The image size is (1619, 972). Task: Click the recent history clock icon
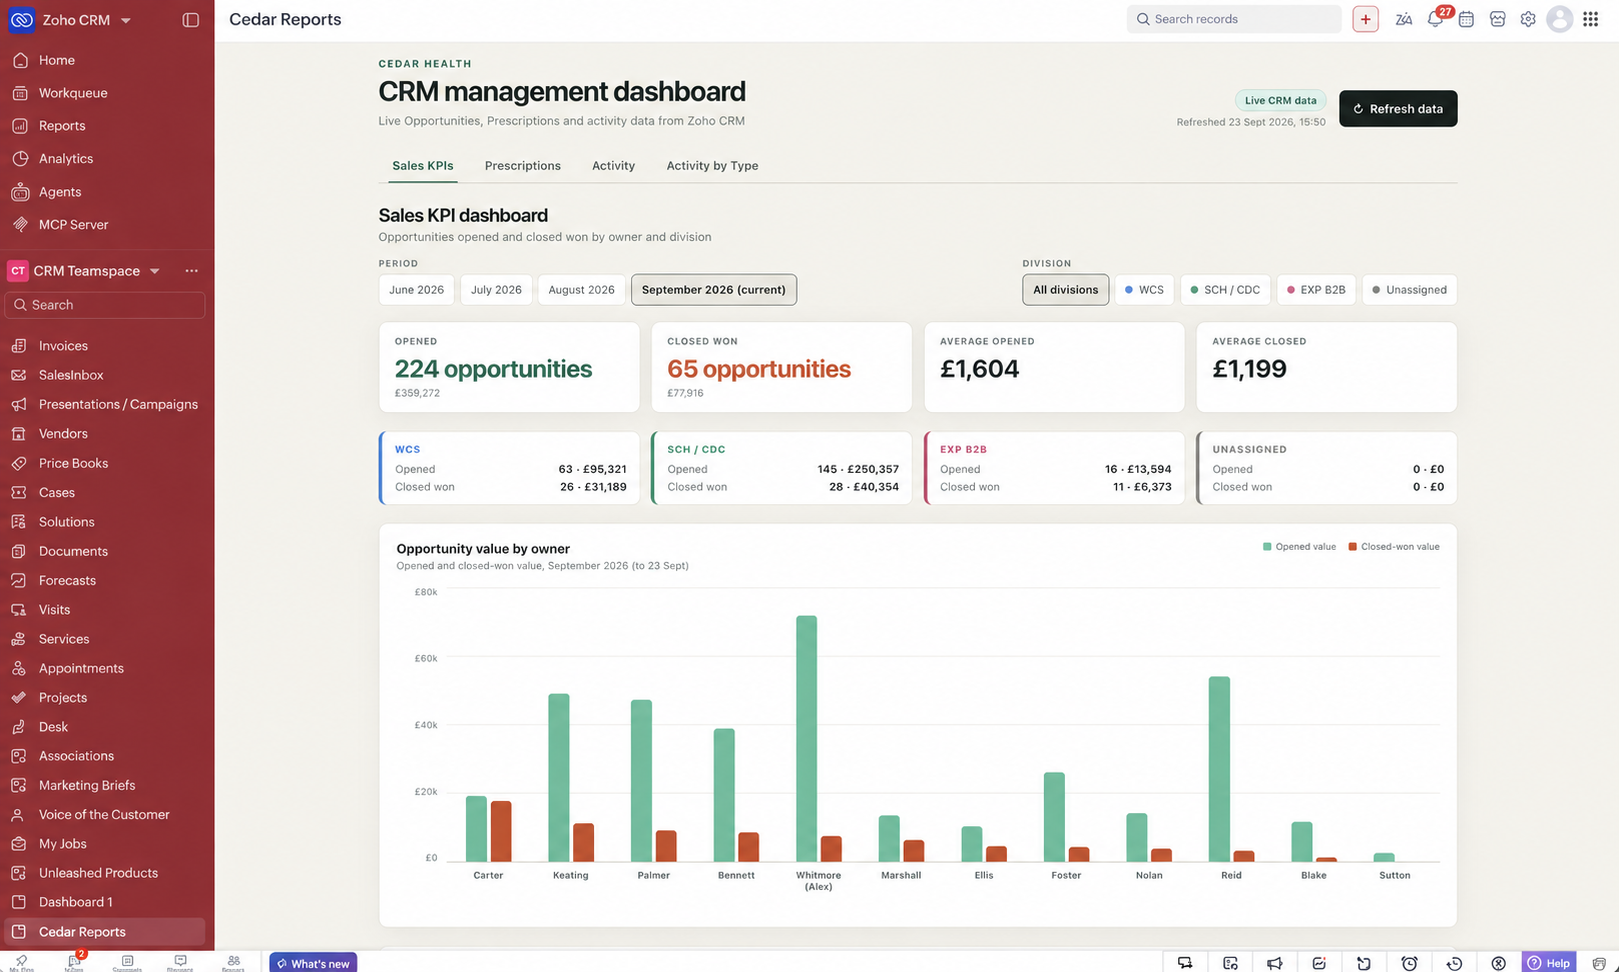click(1454, 963)
